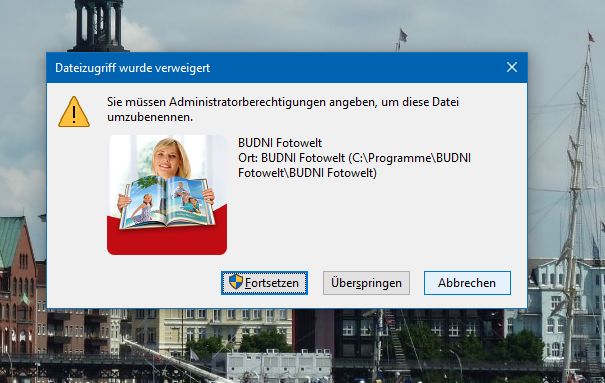This screenshot has width=605, height=383.
Task: Click the red flag atop the mast
Action: pyautogui.click(x=591, y=37)
